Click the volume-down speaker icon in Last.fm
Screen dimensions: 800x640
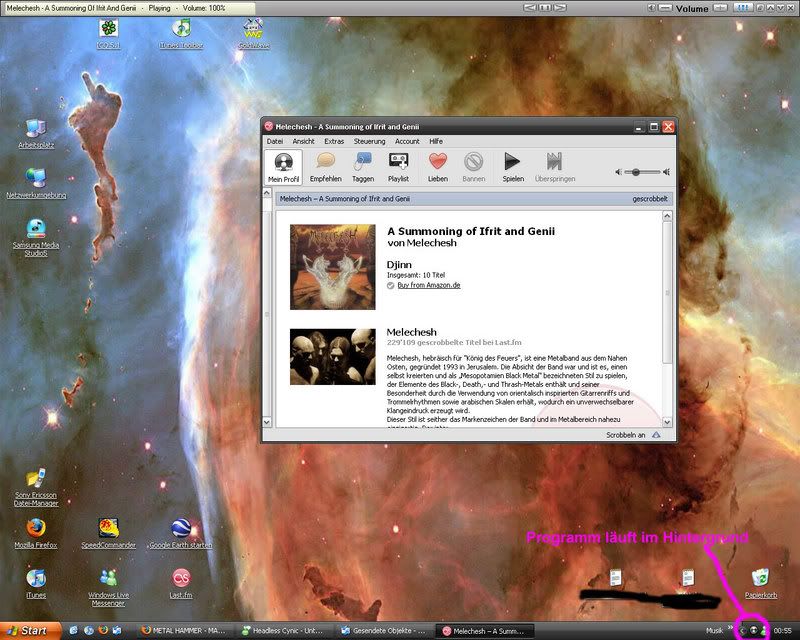click(x=618, y=172)
